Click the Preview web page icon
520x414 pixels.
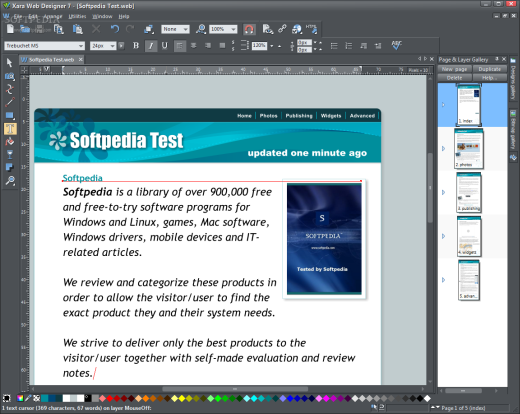pos(267,29)
